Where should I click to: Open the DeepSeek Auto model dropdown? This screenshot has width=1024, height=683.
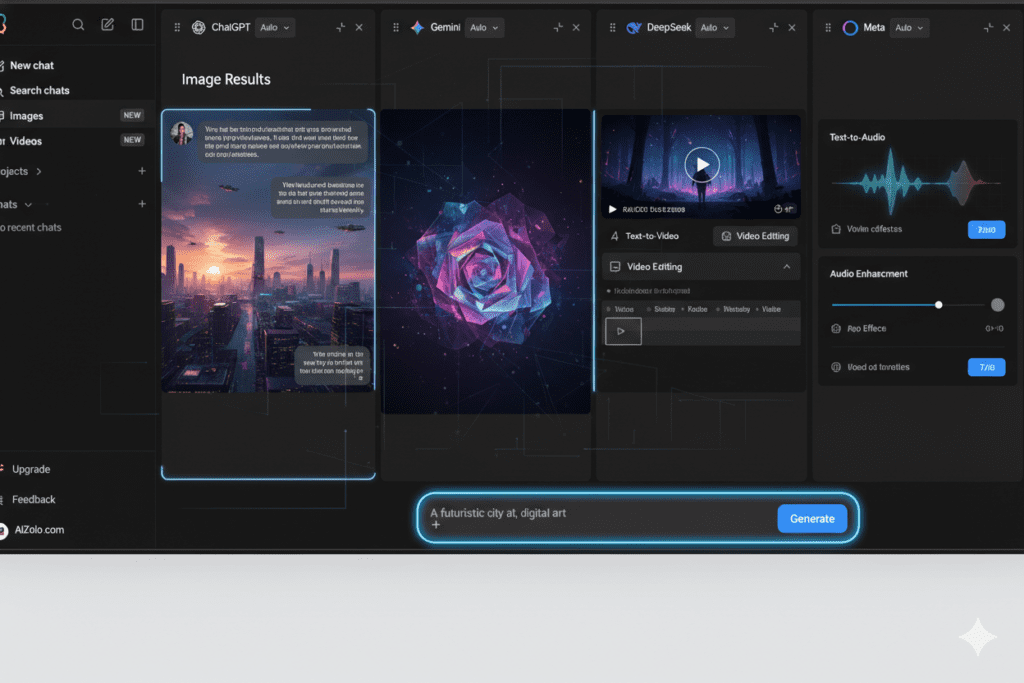[714, 28]
